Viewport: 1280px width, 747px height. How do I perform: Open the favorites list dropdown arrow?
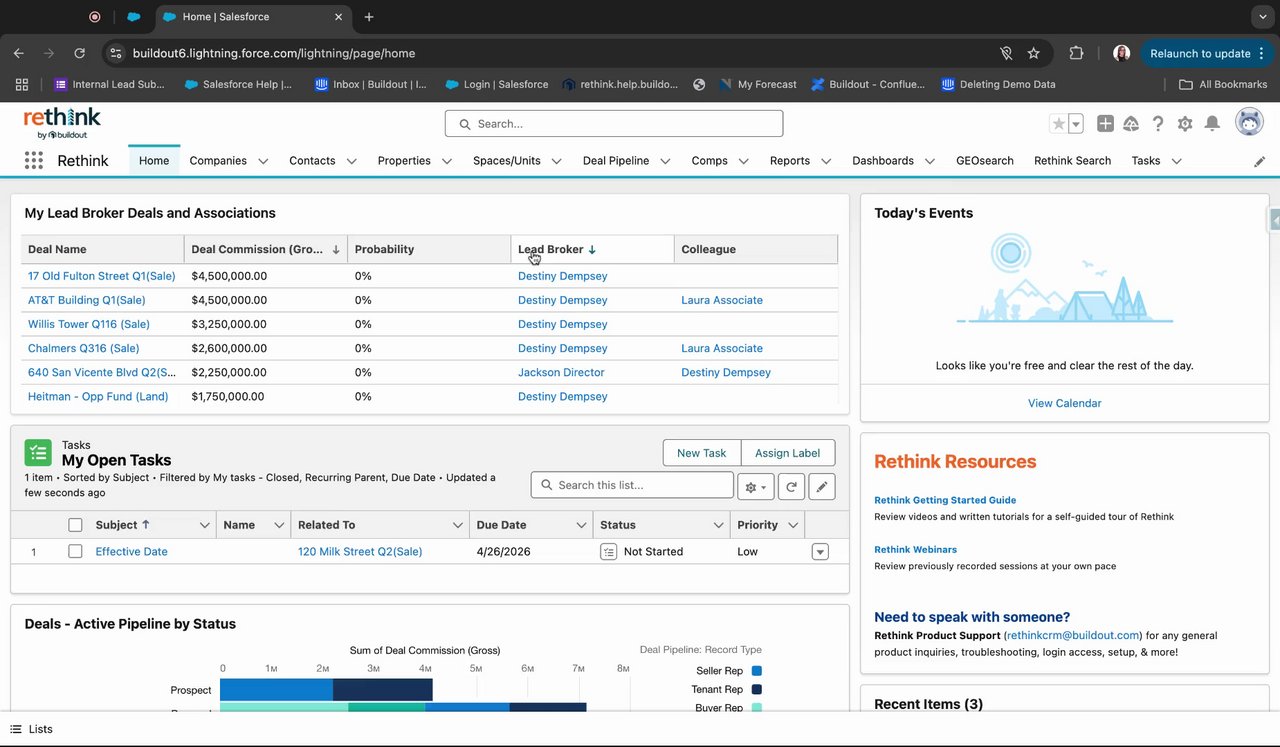point(1076,124)
